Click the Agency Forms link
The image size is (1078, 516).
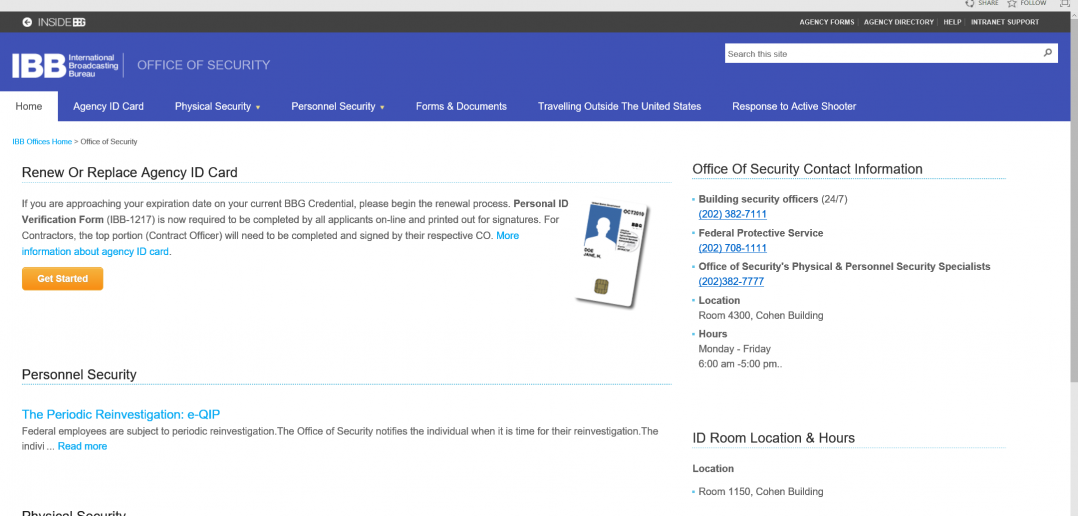(826, 22)
